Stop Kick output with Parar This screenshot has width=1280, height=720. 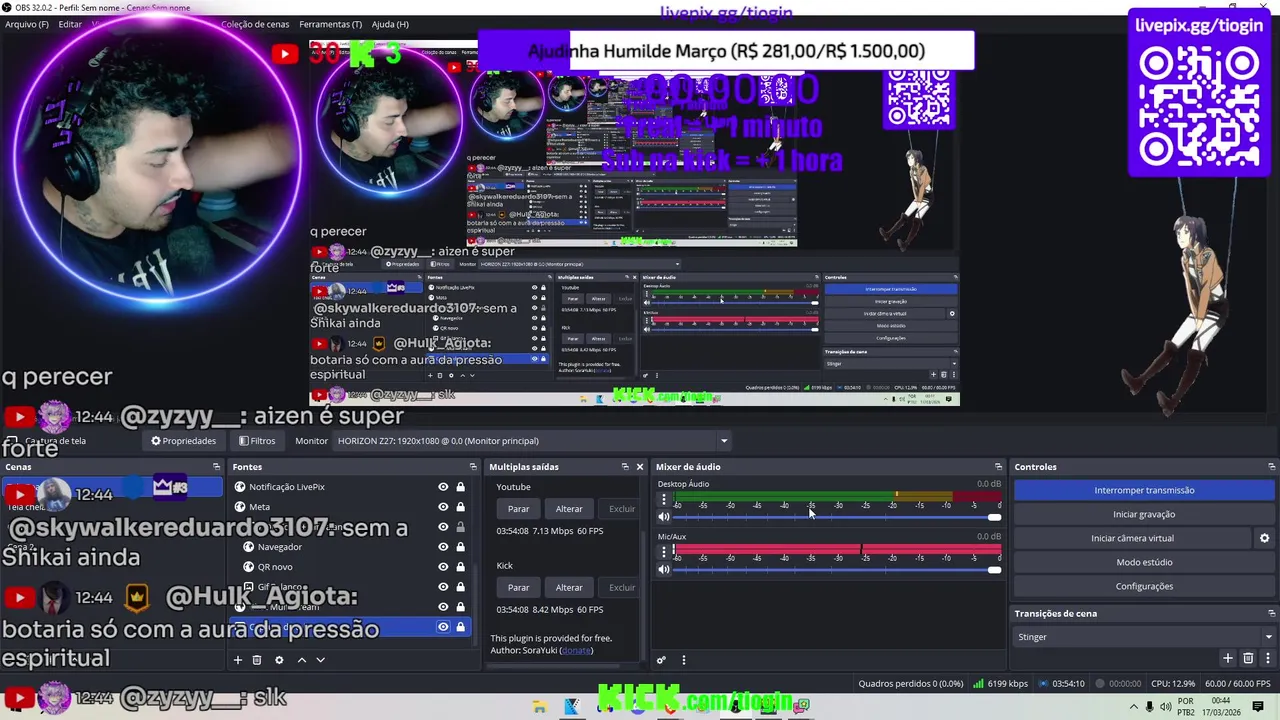pyautogui.click(x=518, y=588)
